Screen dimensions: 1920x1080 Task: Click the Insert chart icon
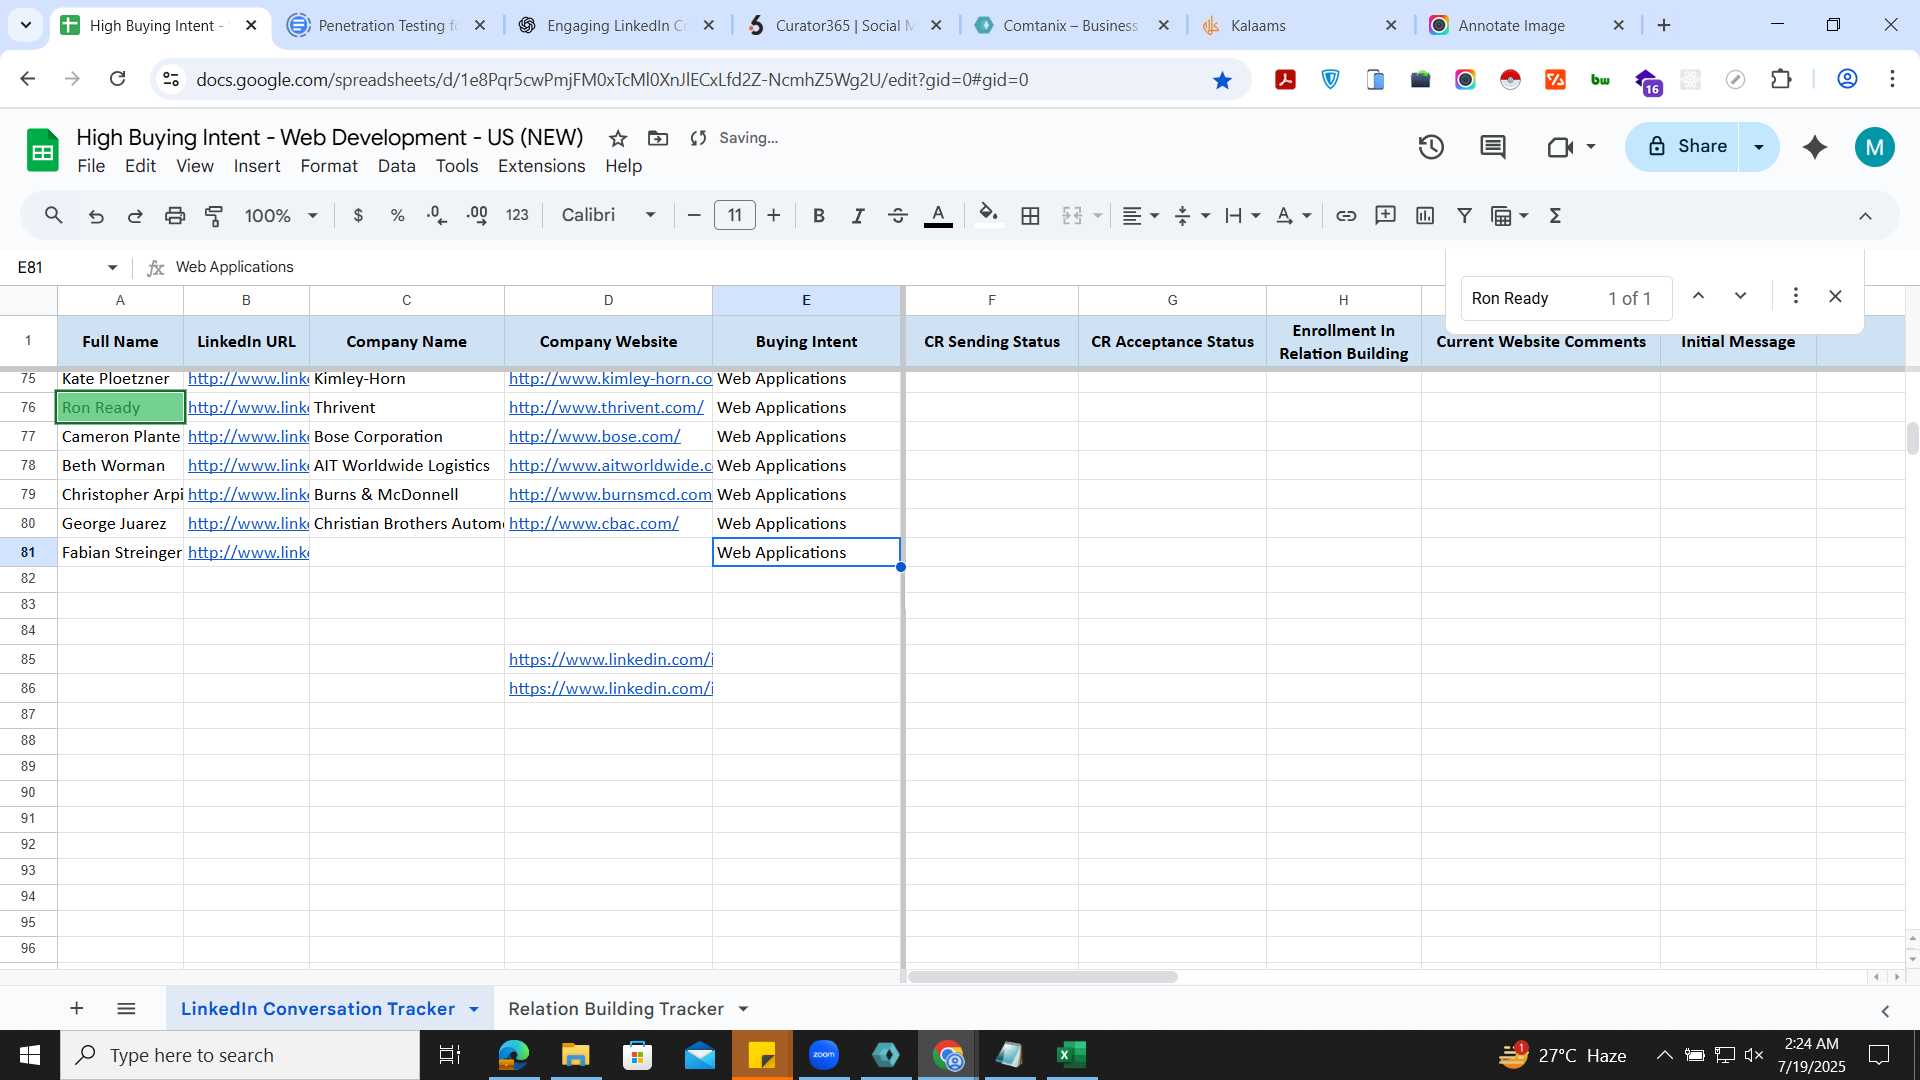tap(1425, 216)
